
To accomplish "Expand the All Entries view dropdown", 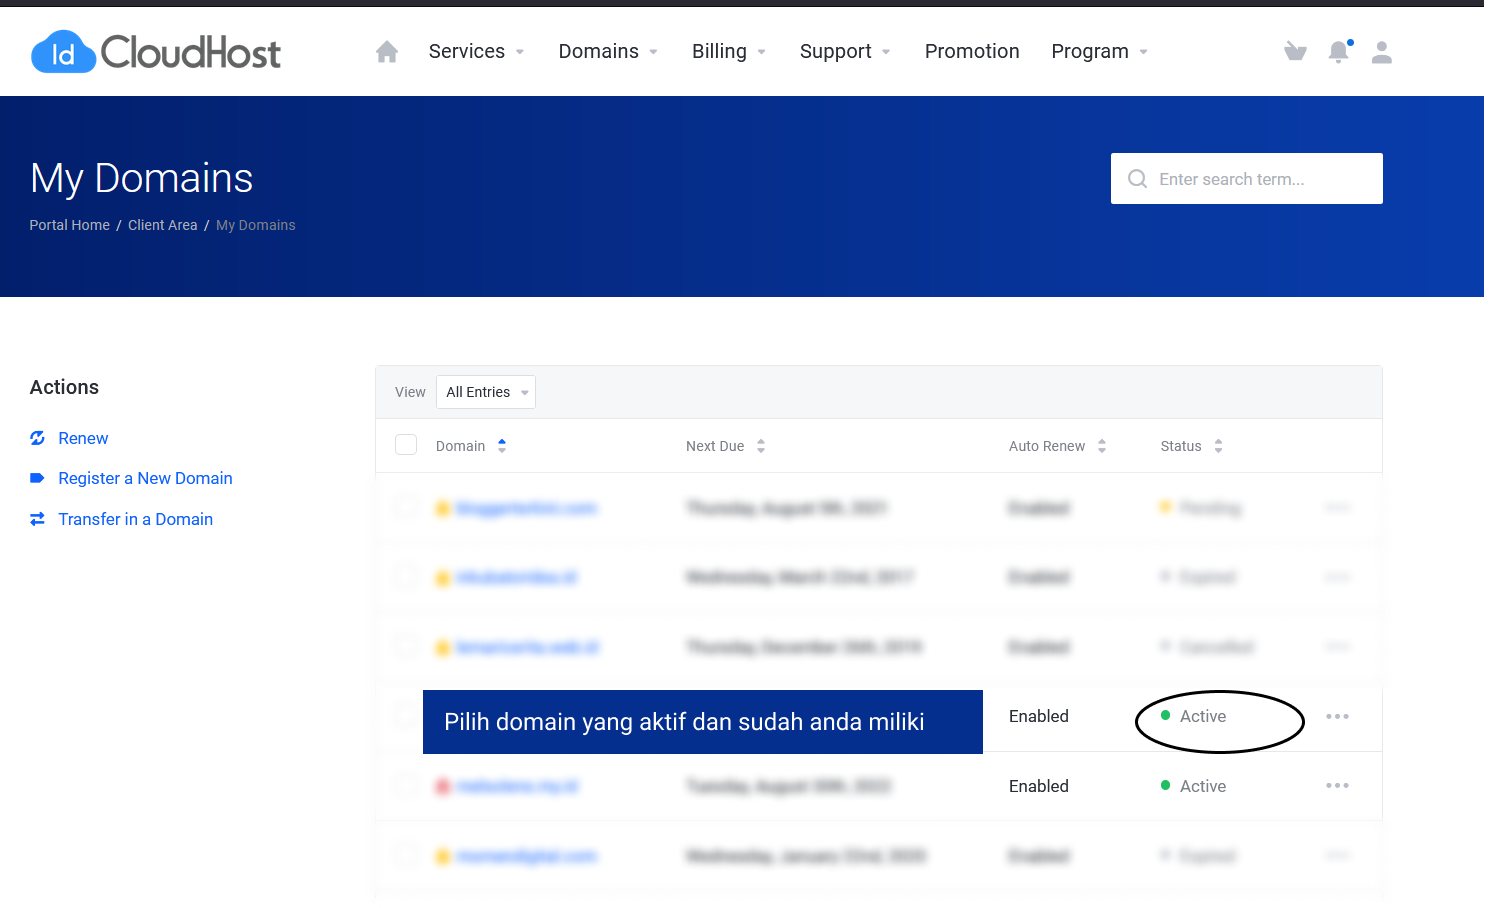I will tap(486, 392).
